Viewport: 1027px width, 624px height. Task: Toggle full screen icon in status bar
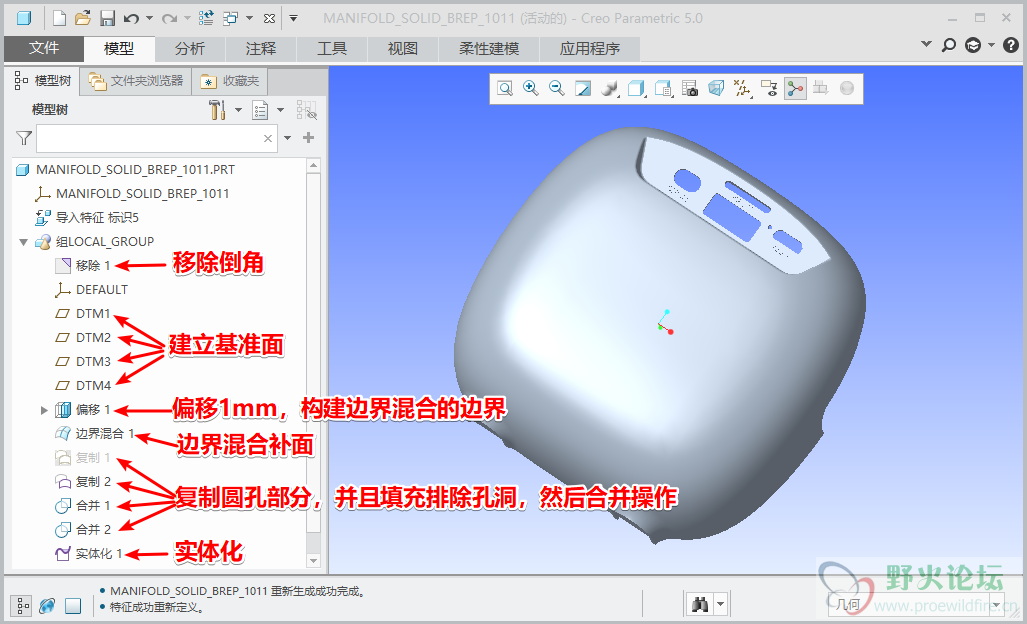(73, 606)
